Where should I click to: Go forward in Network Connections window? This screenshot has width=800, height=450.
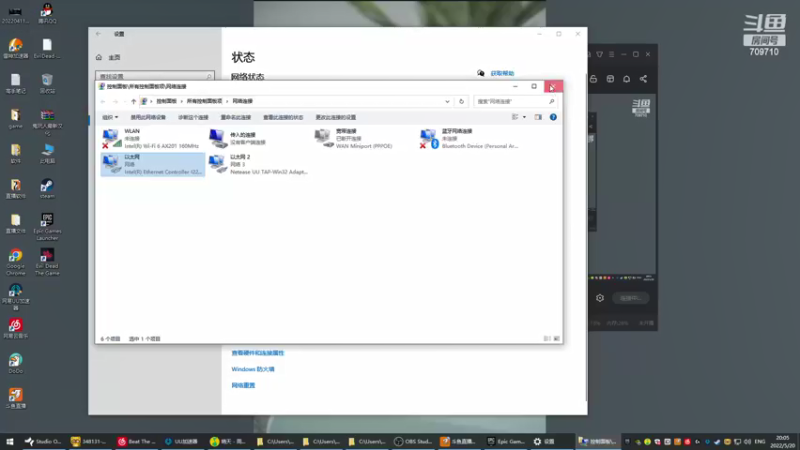(x=115, y=102)
